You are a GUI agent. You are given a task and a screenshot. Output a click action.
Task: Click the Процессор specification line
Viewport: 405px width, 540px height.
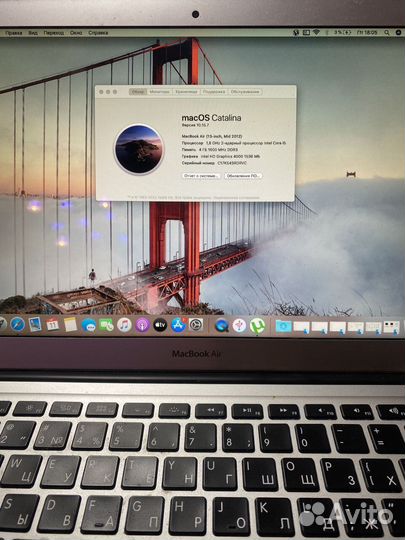[x=233, y=143]
